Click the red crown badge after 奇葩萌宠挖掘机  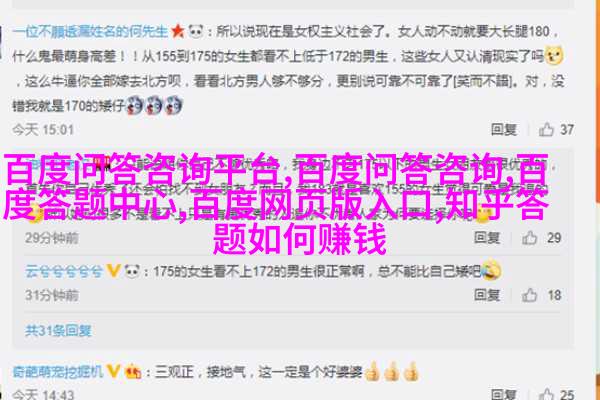[133, 371]
